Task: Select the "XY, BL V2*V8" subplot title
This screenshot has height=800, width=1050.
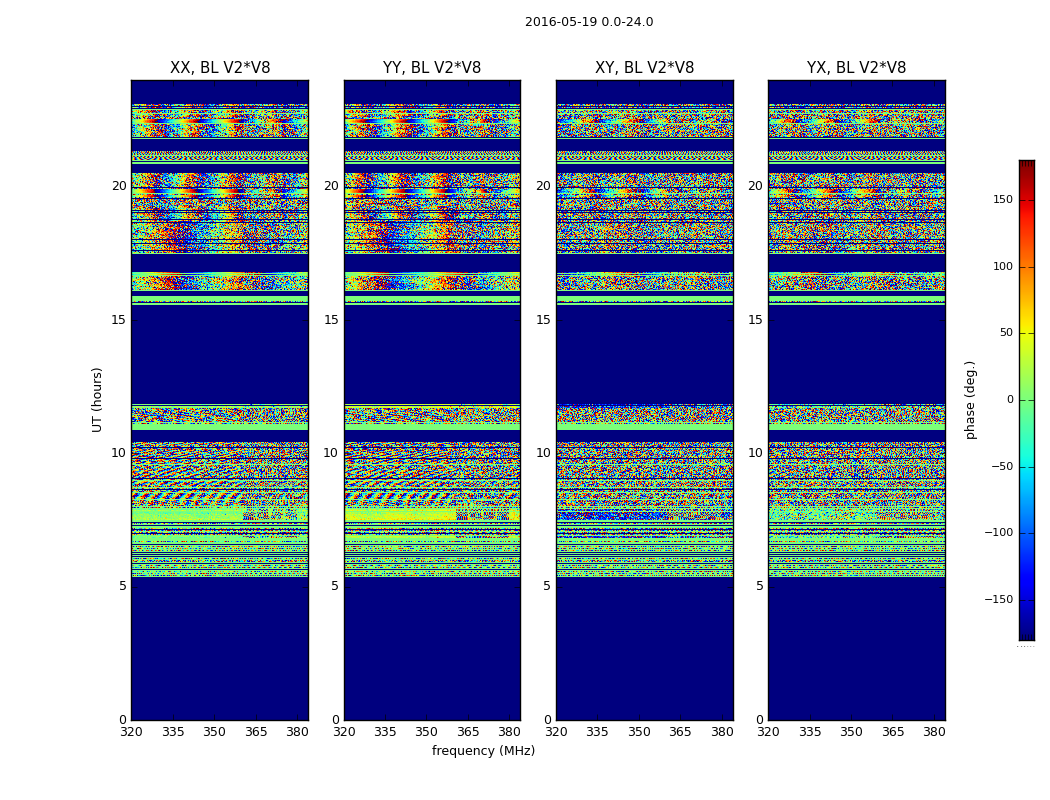Action: [645, 68]
